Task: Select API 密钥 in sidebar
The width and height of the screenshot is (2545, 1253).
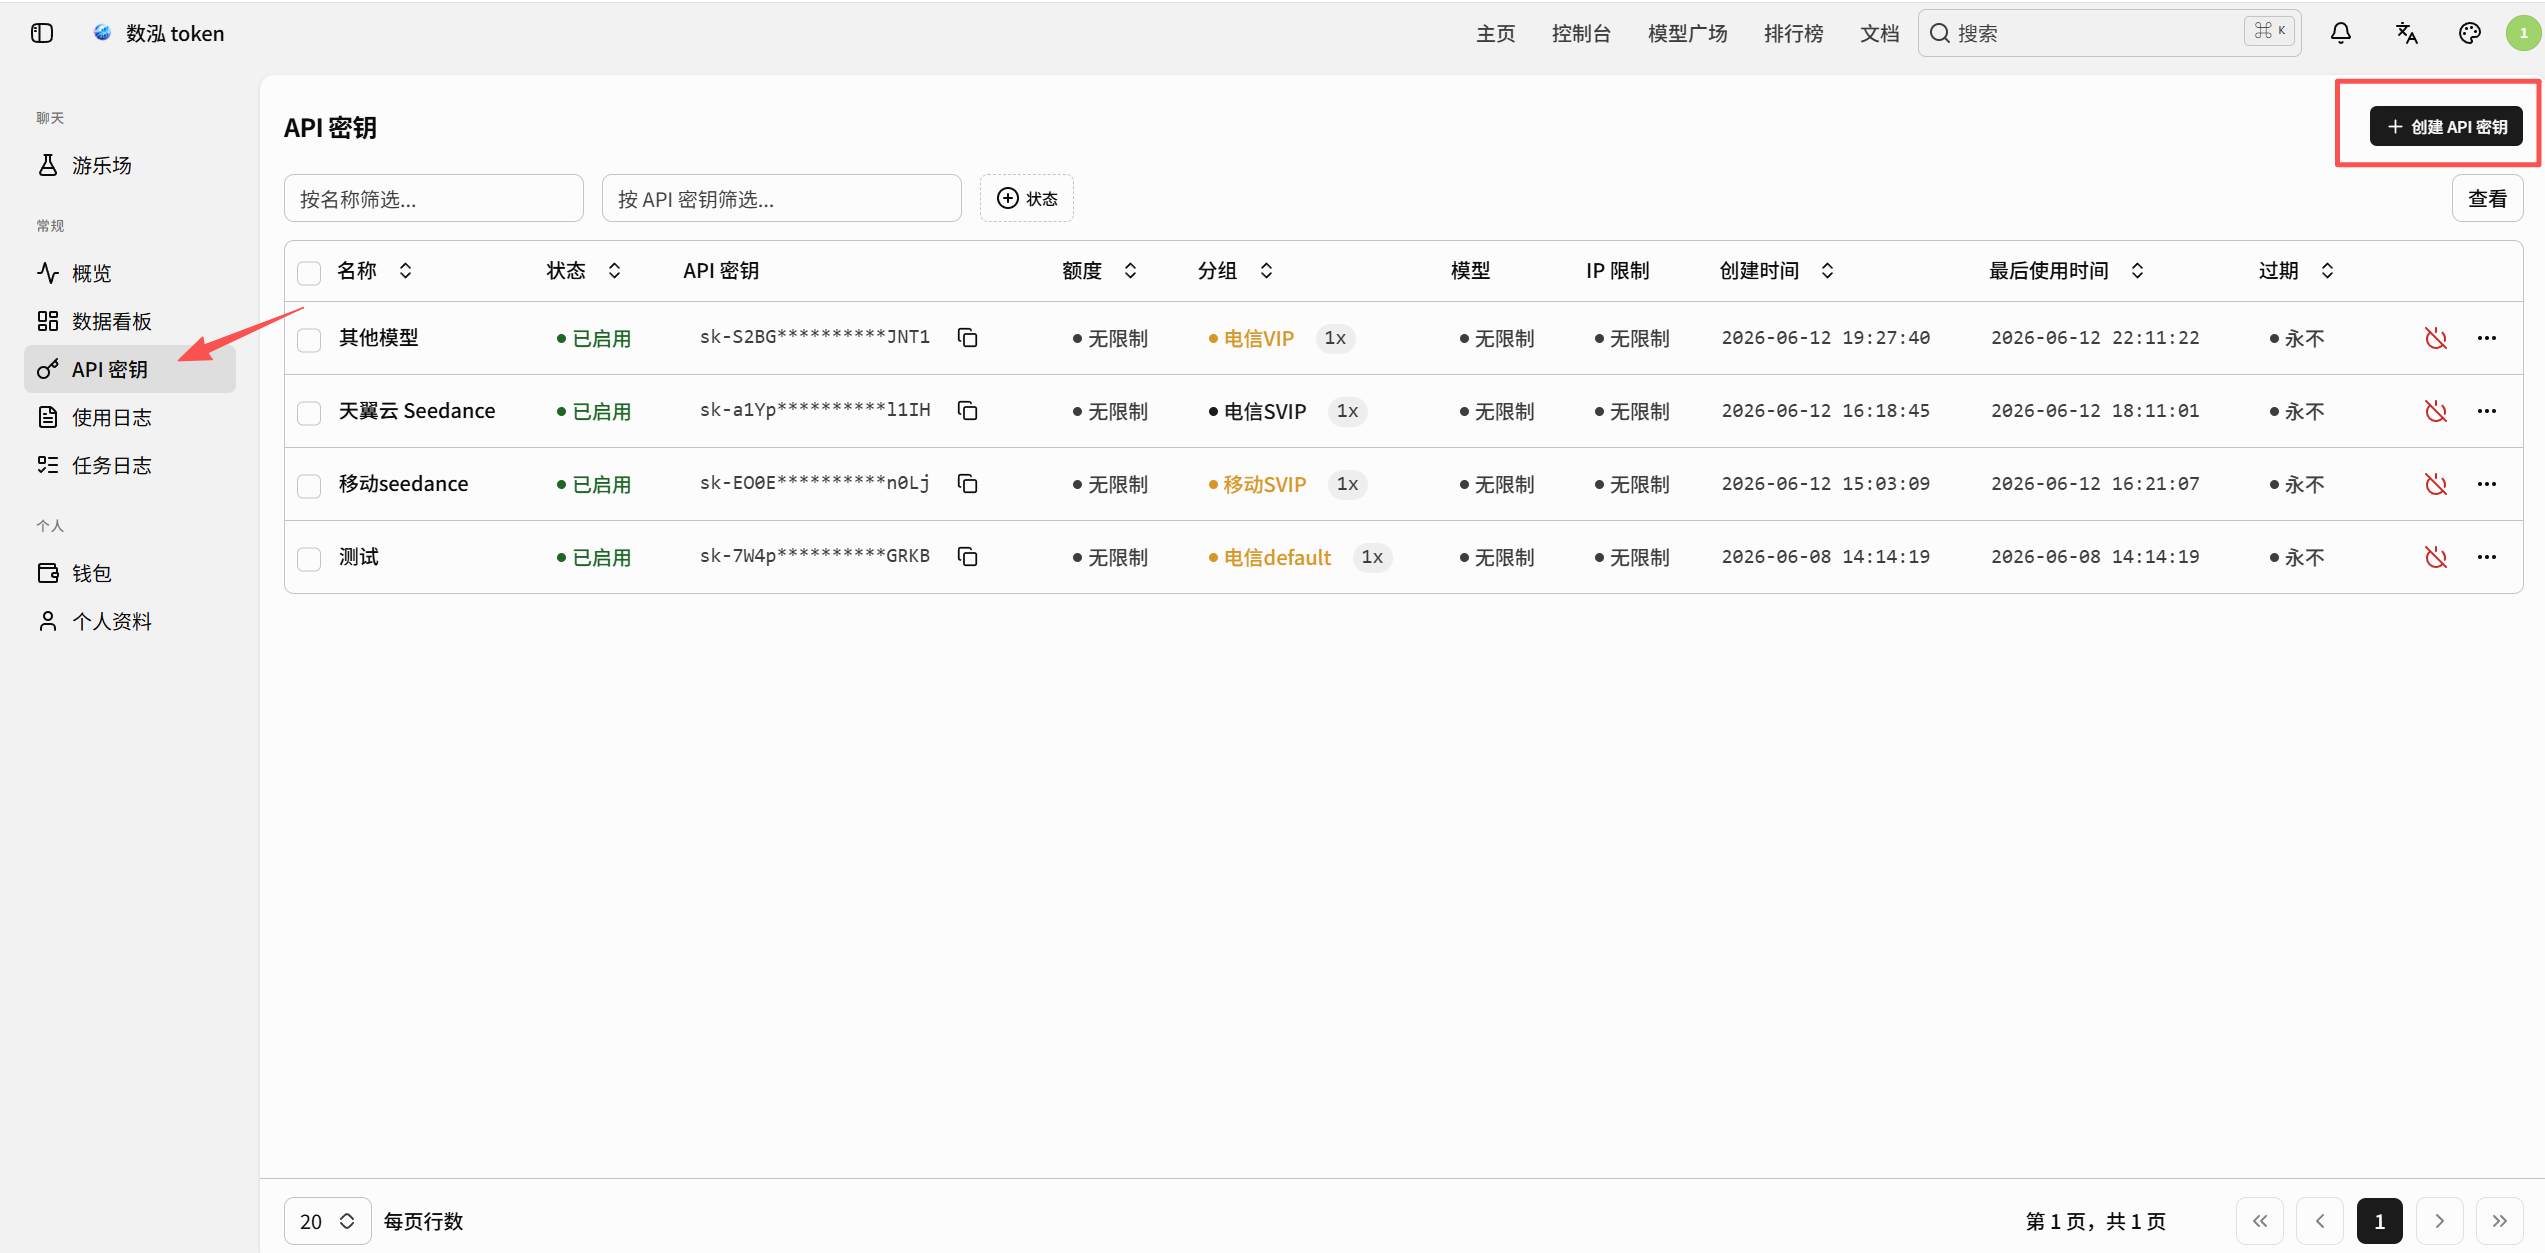Action: click(x=130, y=369)
